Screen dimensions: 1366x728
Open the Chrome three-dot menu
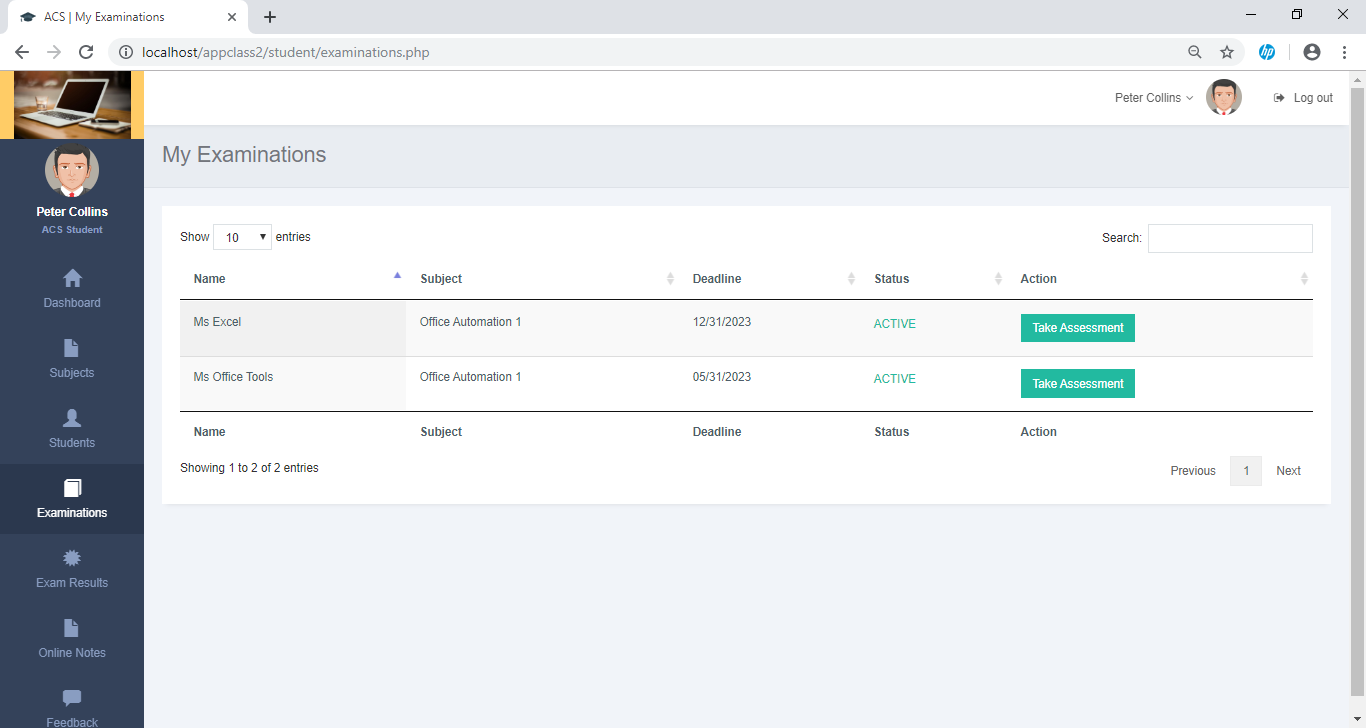click(x=1345, y=51)
